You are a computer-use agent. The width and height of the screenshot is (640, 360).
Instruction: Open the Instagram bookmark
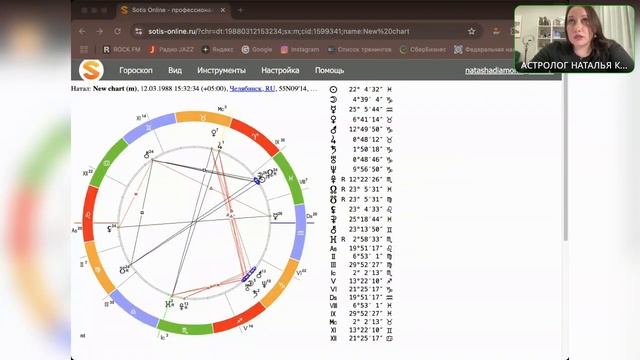[300, 49]
